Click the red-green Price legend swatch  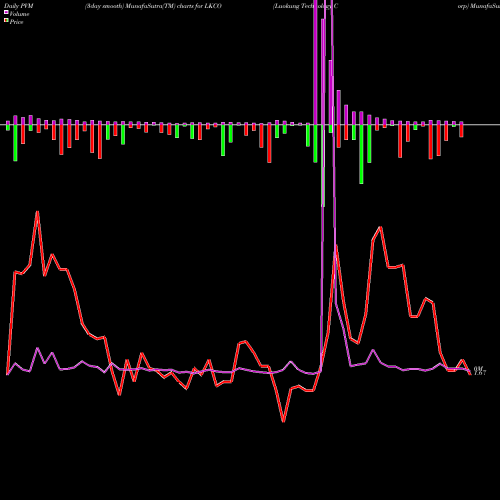[6, 21]
